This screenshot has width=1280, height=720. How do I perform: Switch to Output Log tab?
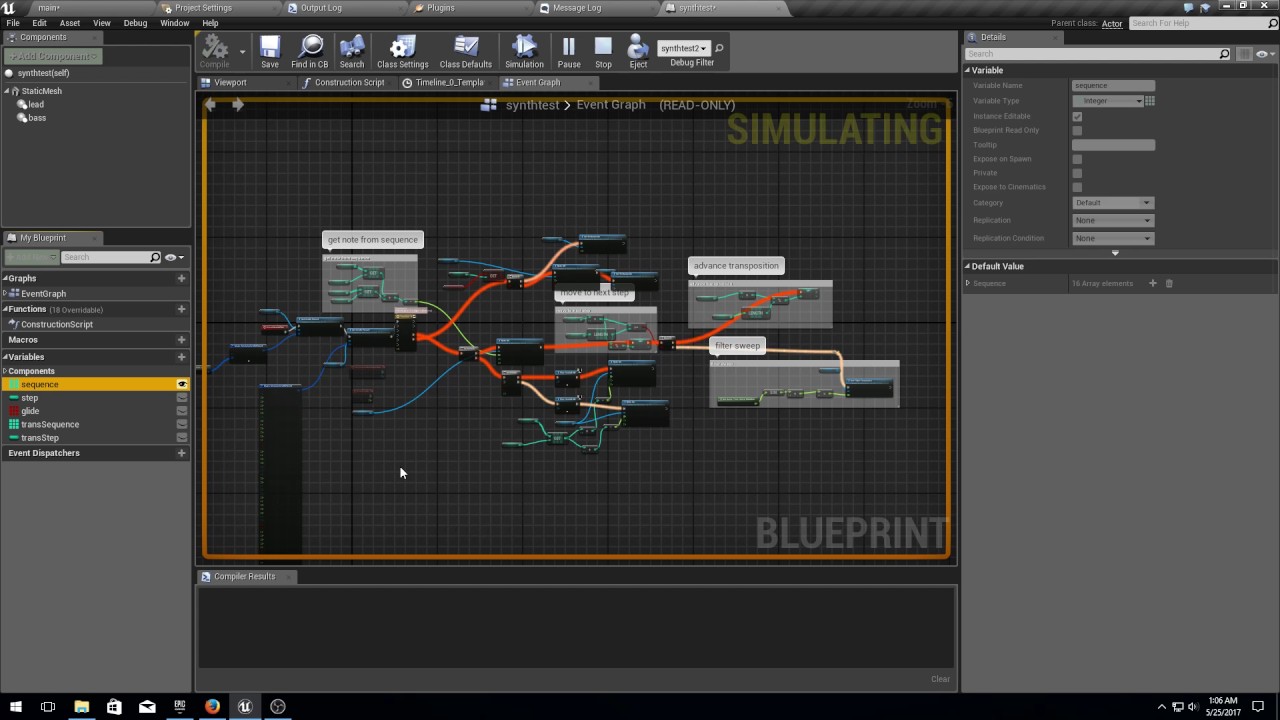(x=321, y=8)
